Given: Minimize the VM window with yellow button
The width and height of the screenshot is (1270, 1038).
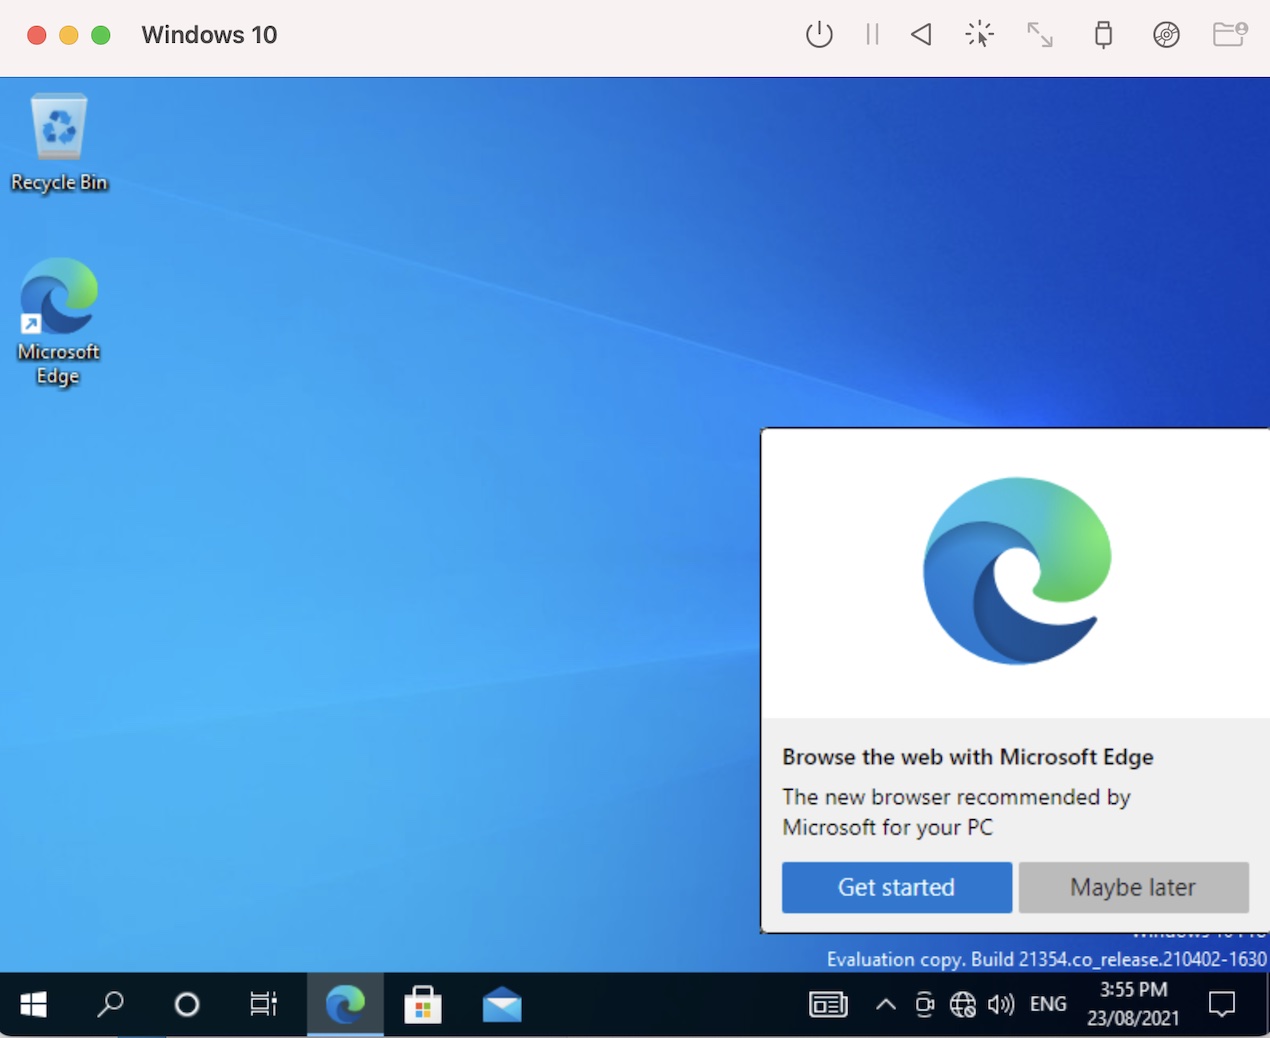Looking at the screenshot, I should 69,35.
